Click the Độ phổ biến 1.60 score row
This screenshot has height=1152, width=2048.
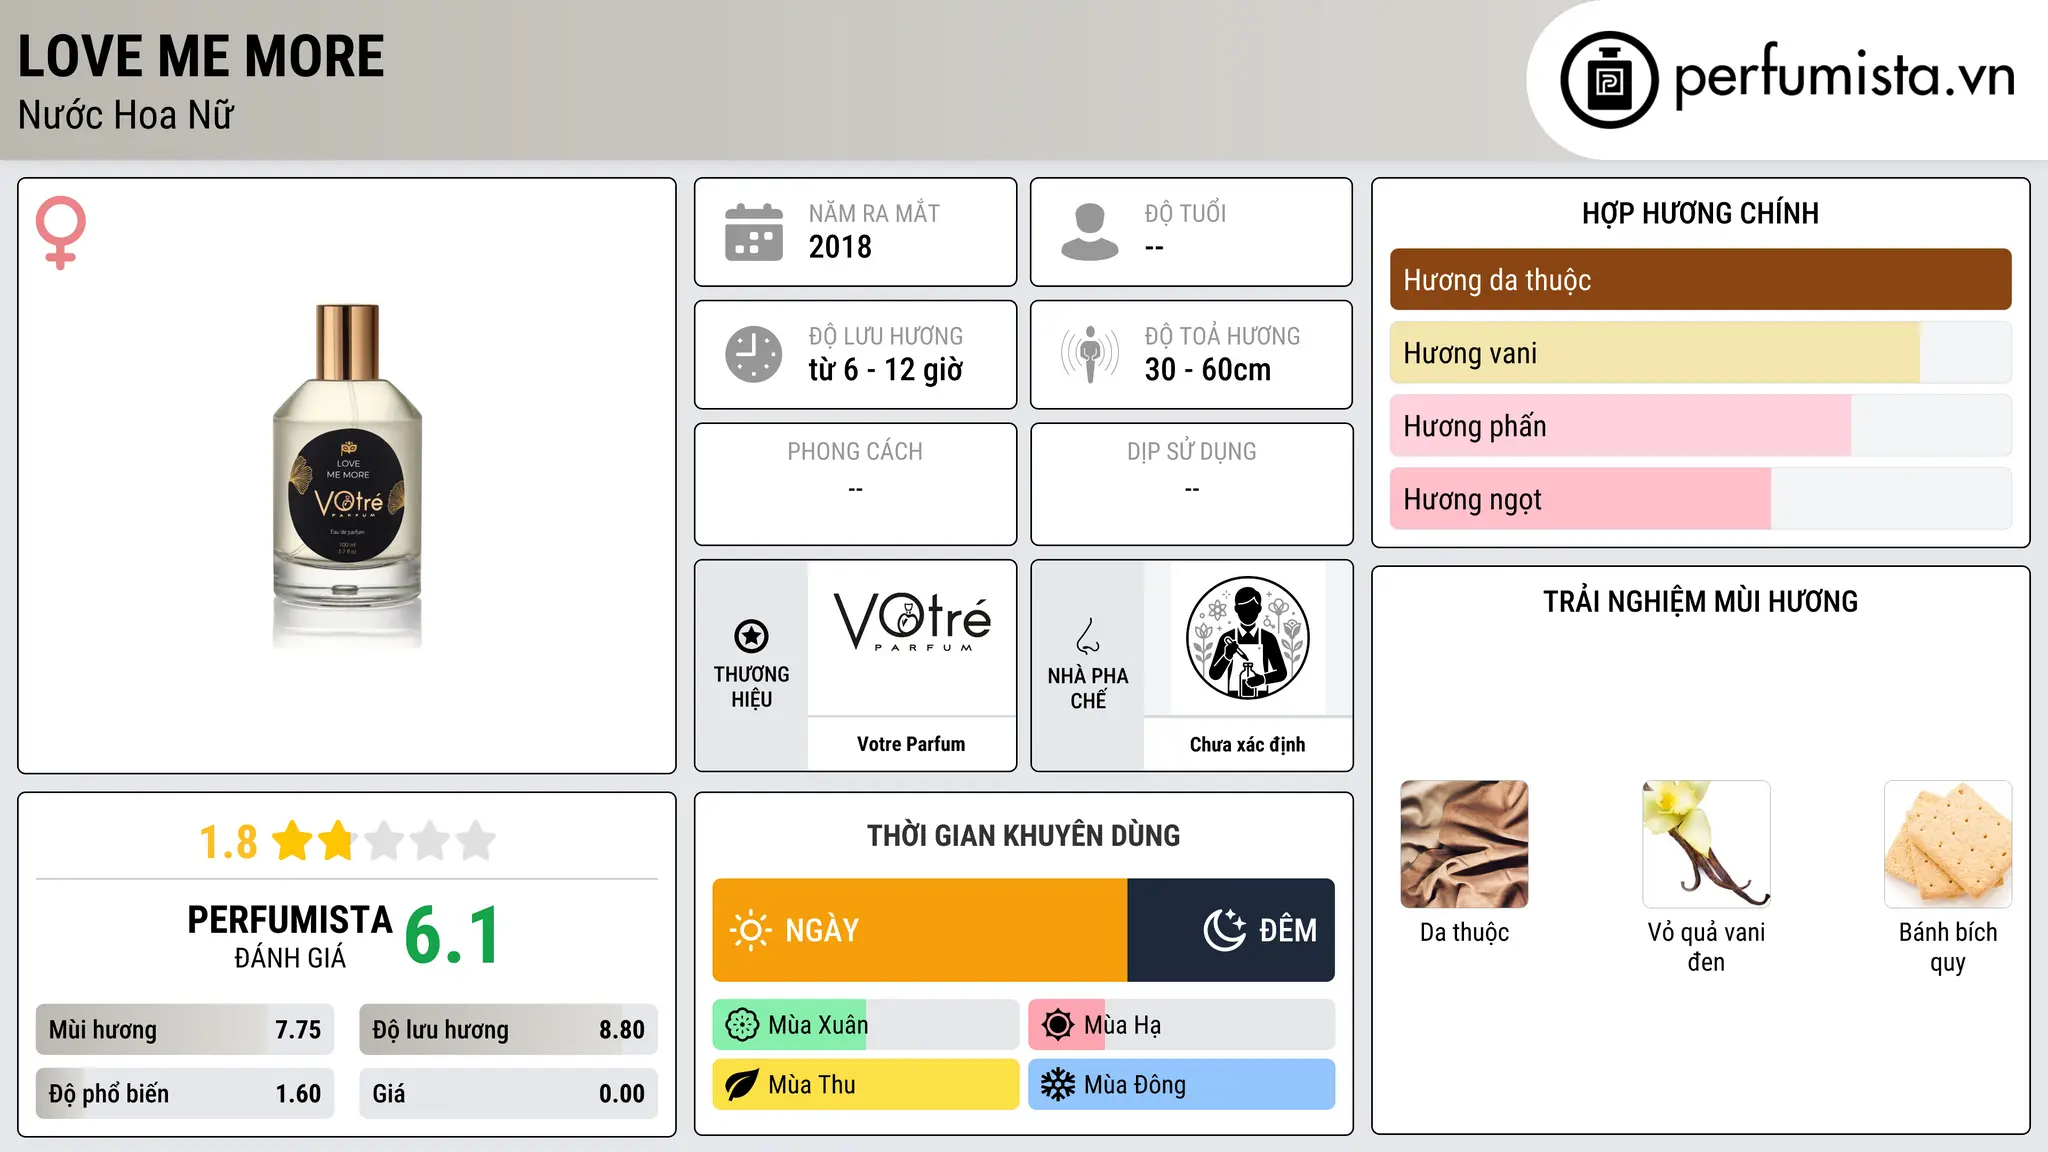pos(185,1094)
